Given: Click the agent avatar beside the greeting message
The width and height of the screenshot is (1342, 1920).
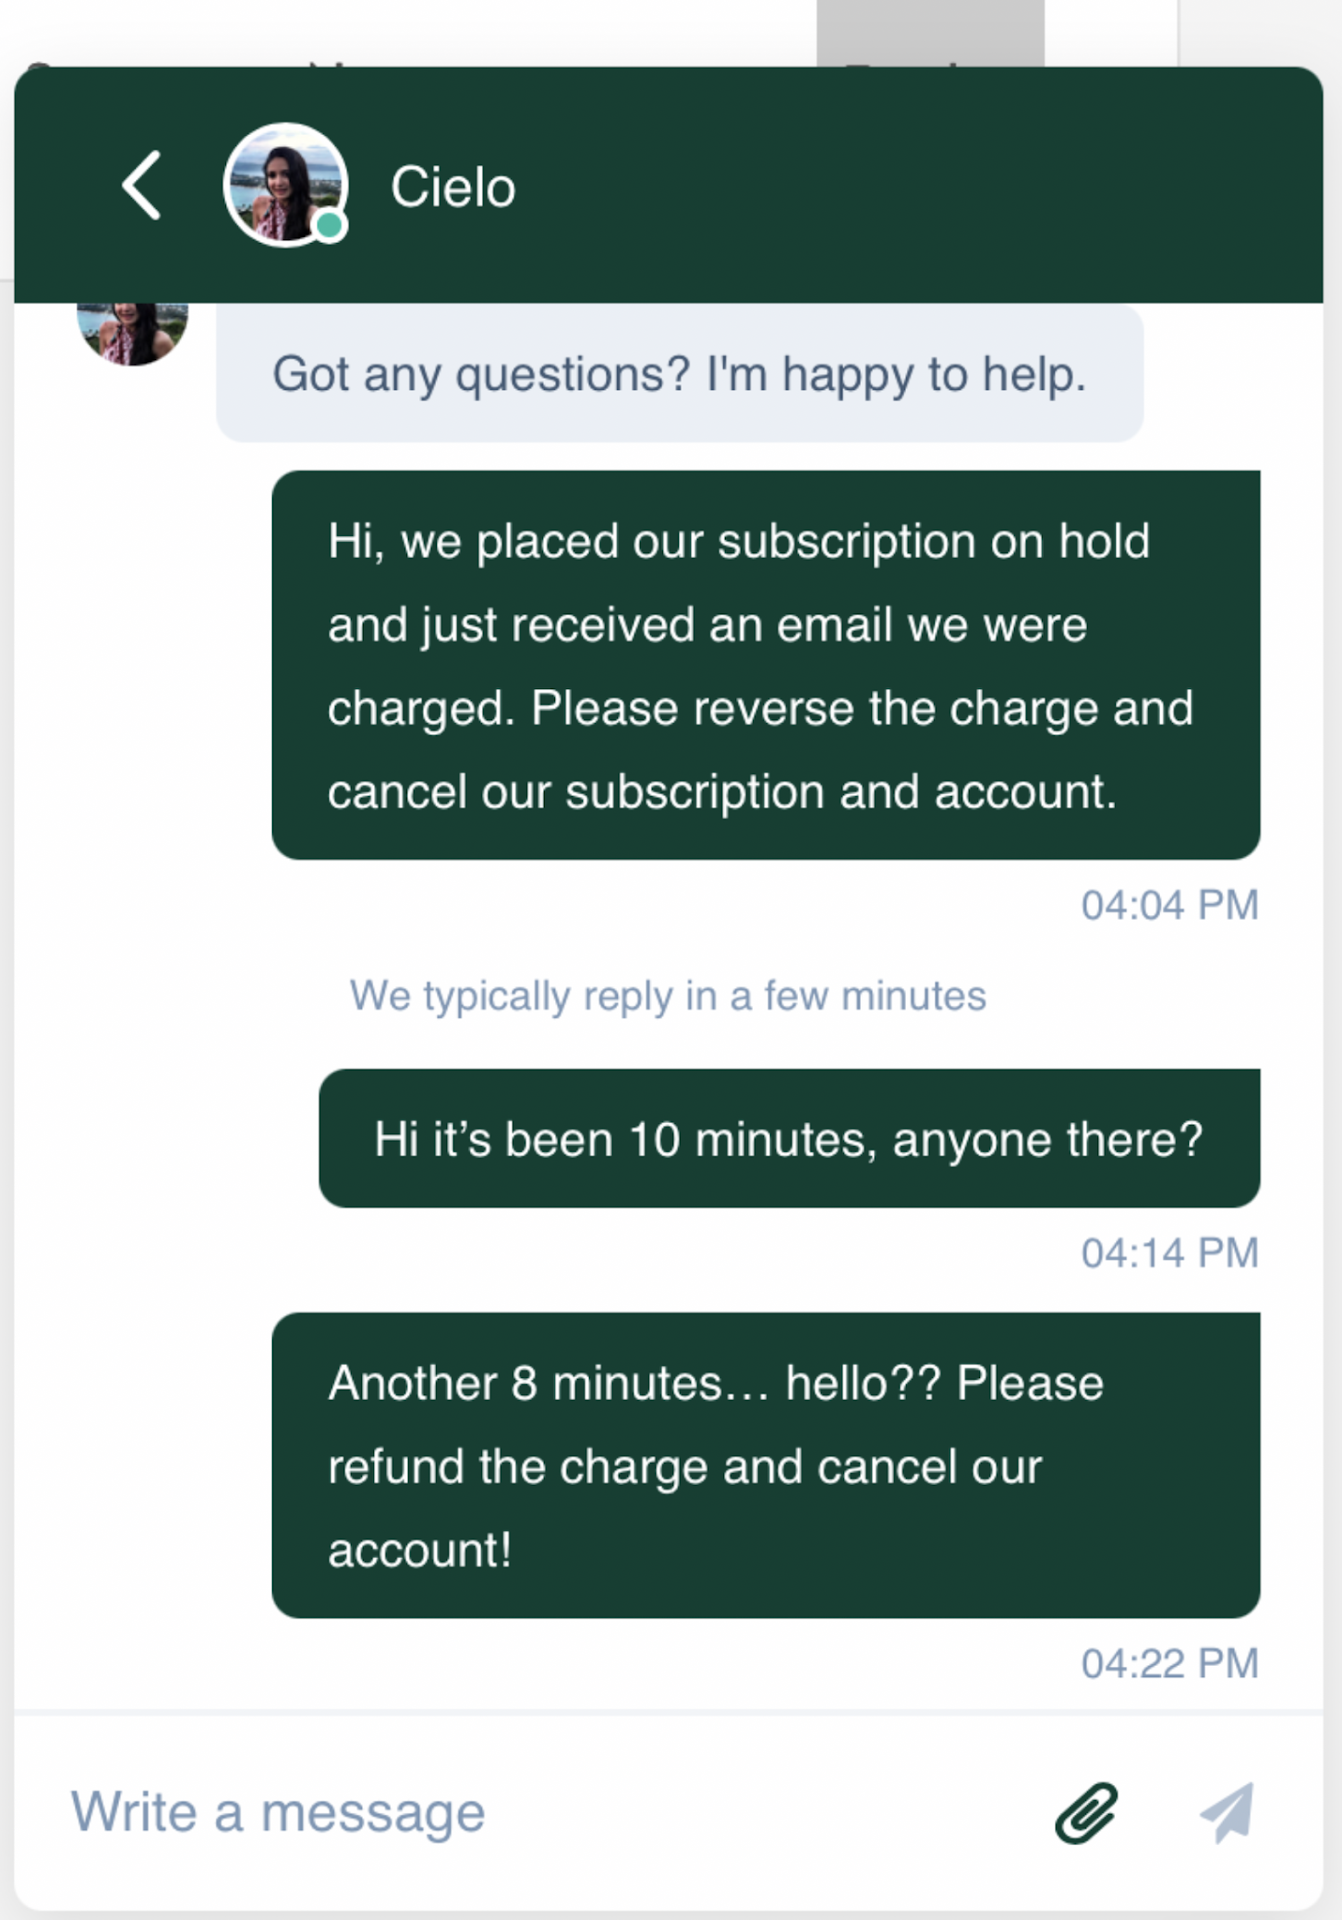Looking at the screenshot, I should click(132, 333).
